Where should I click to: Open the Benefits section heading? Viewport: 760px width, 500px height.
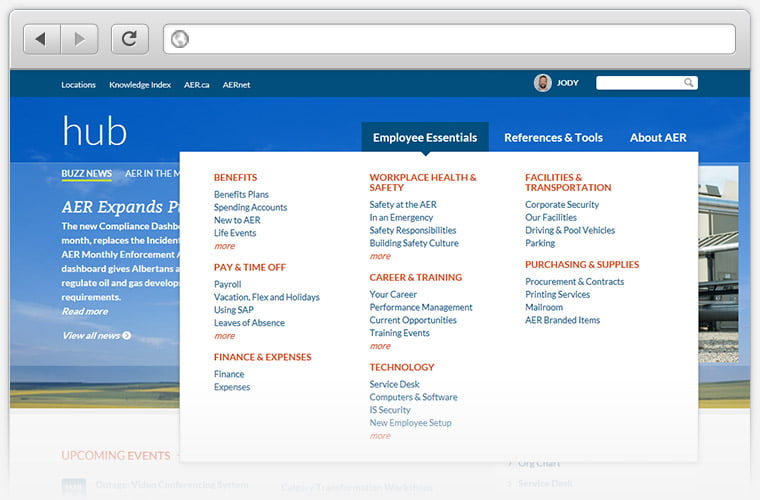click(x=236, y=177)
